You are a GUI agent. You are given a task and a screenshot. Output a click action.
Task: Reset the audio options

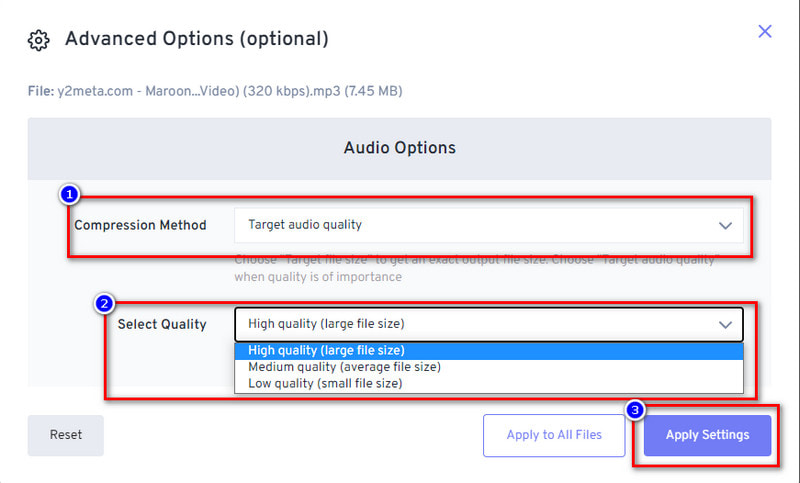coord(66,435)
